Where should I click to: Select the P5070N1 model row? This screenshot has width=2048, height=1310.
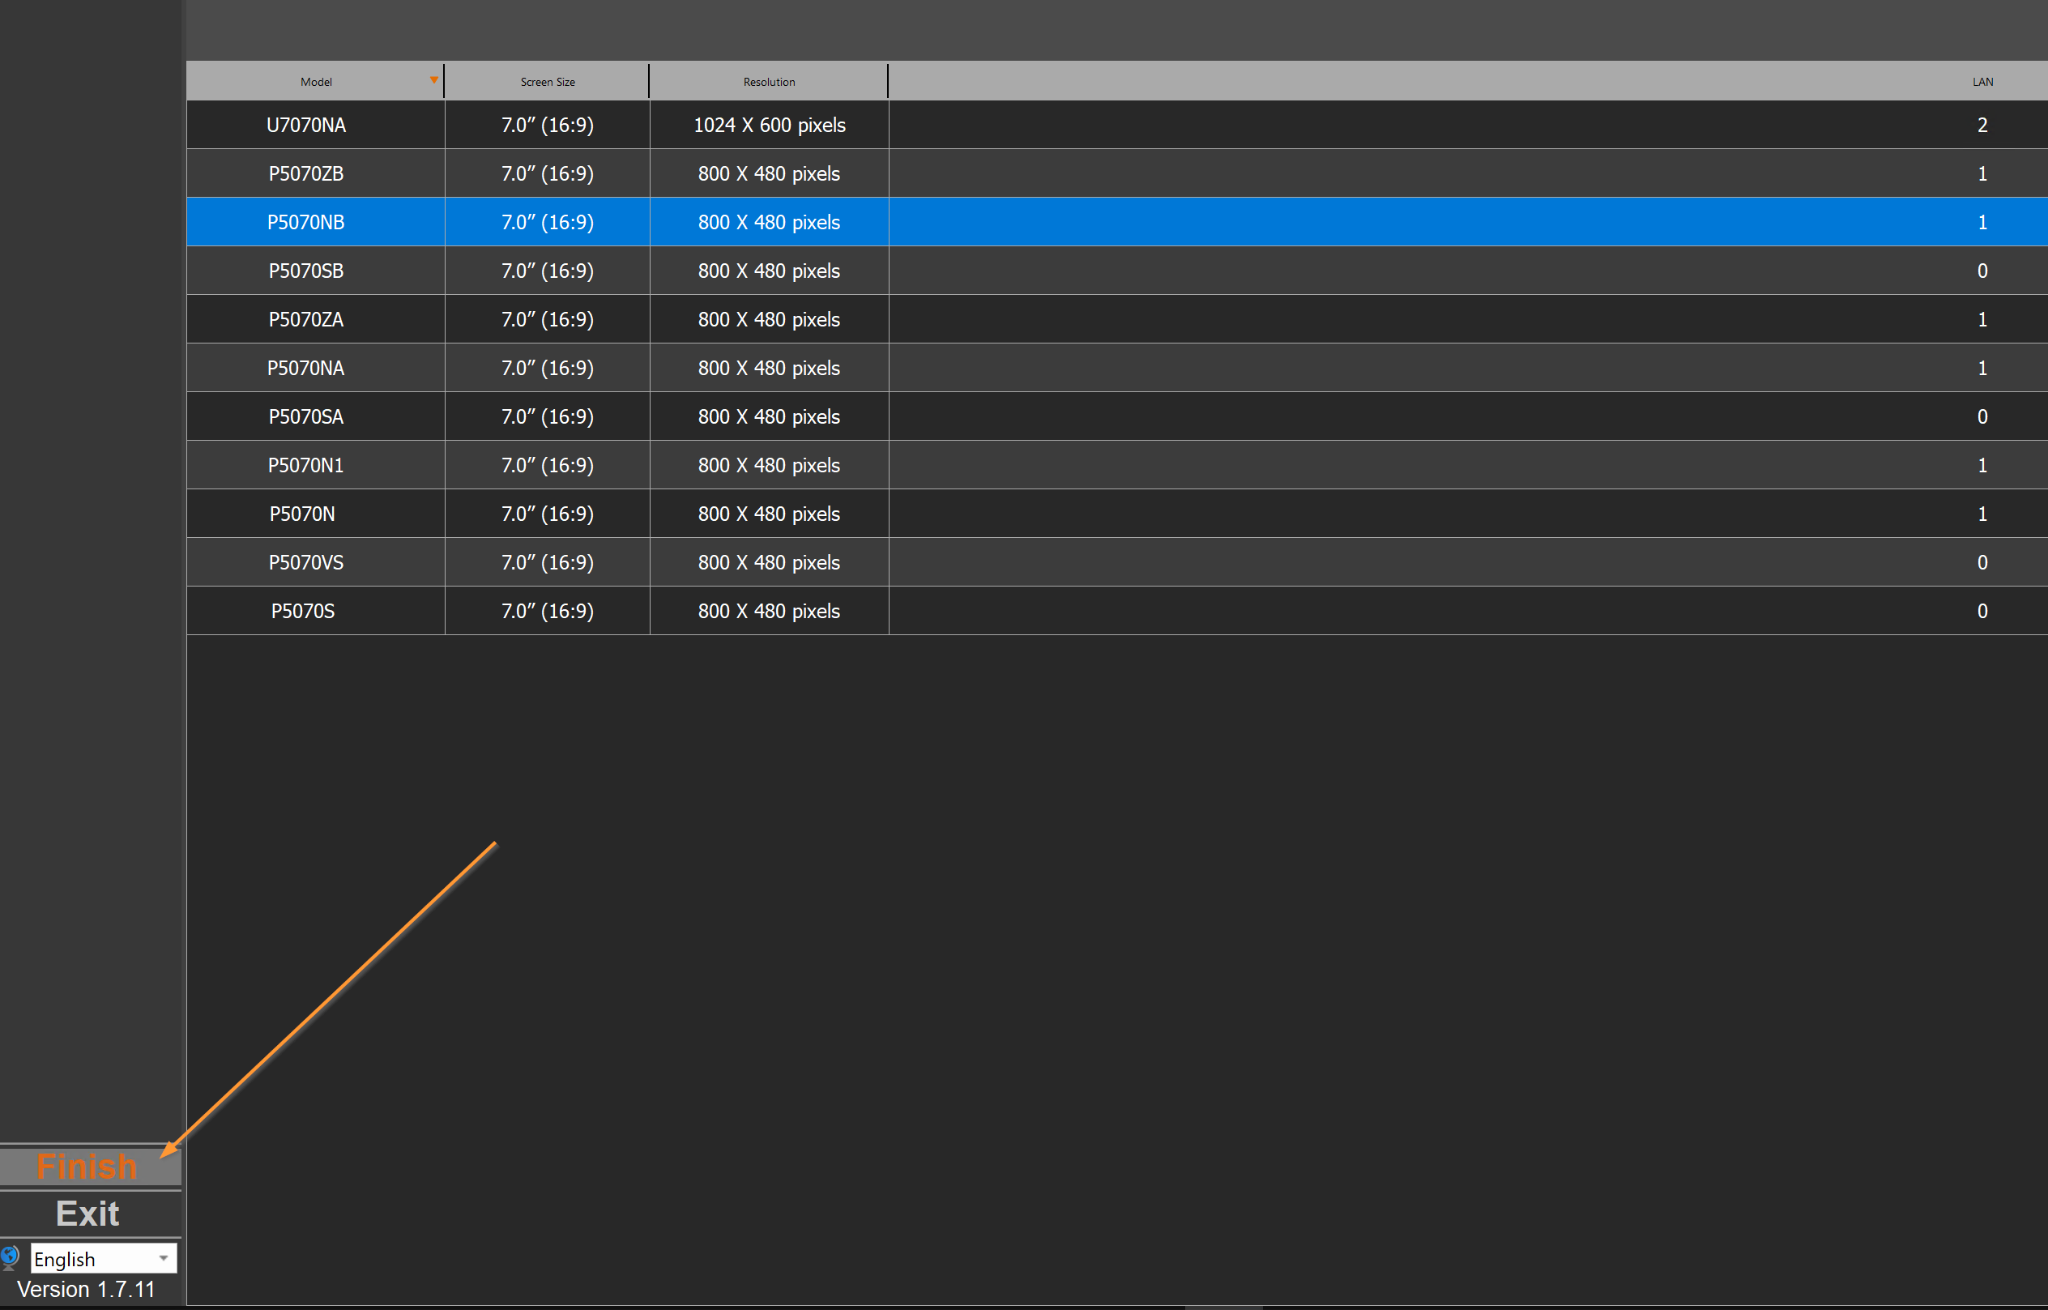[306, 465]
